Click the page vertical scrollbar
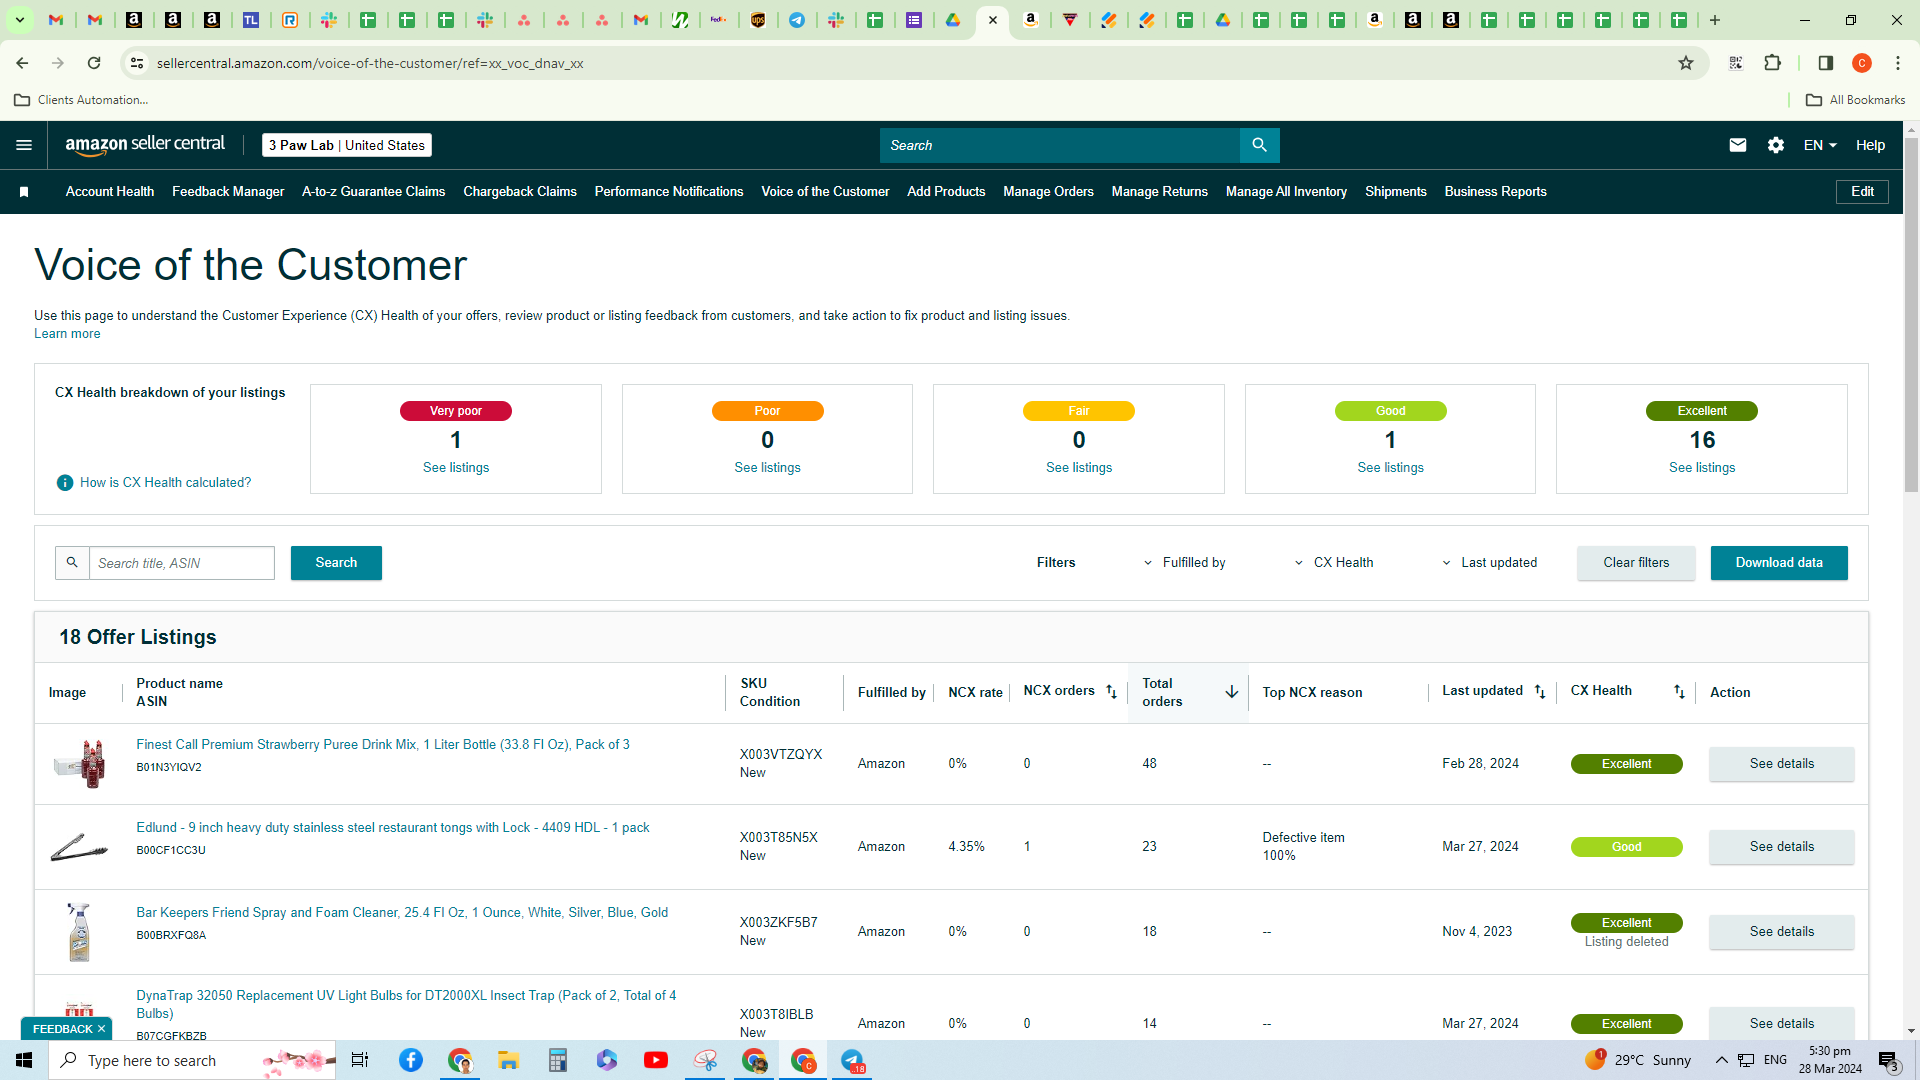 tap(1911, 315)
